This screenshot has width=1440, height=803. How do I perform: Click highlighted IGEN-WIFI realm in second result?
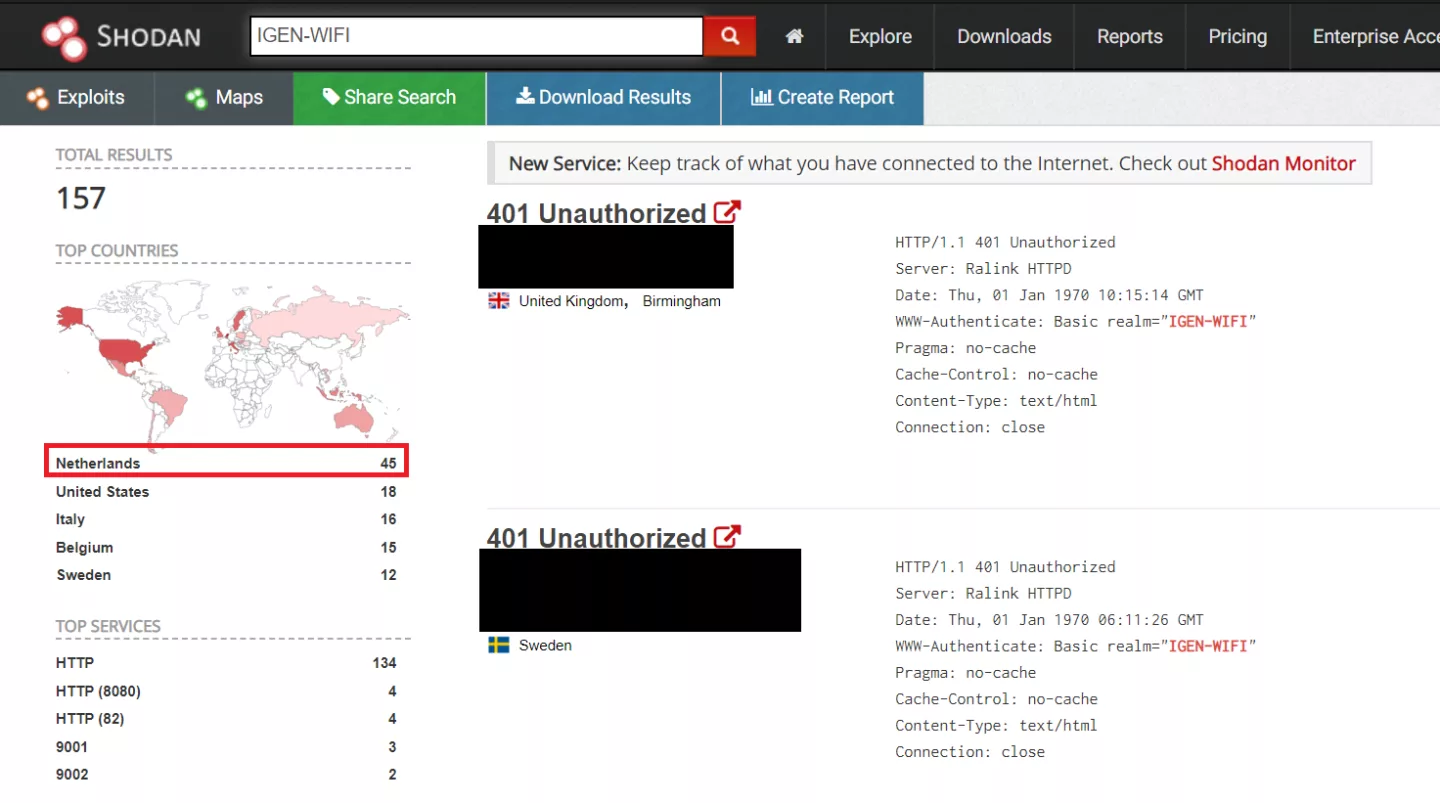click(1208, 646)
